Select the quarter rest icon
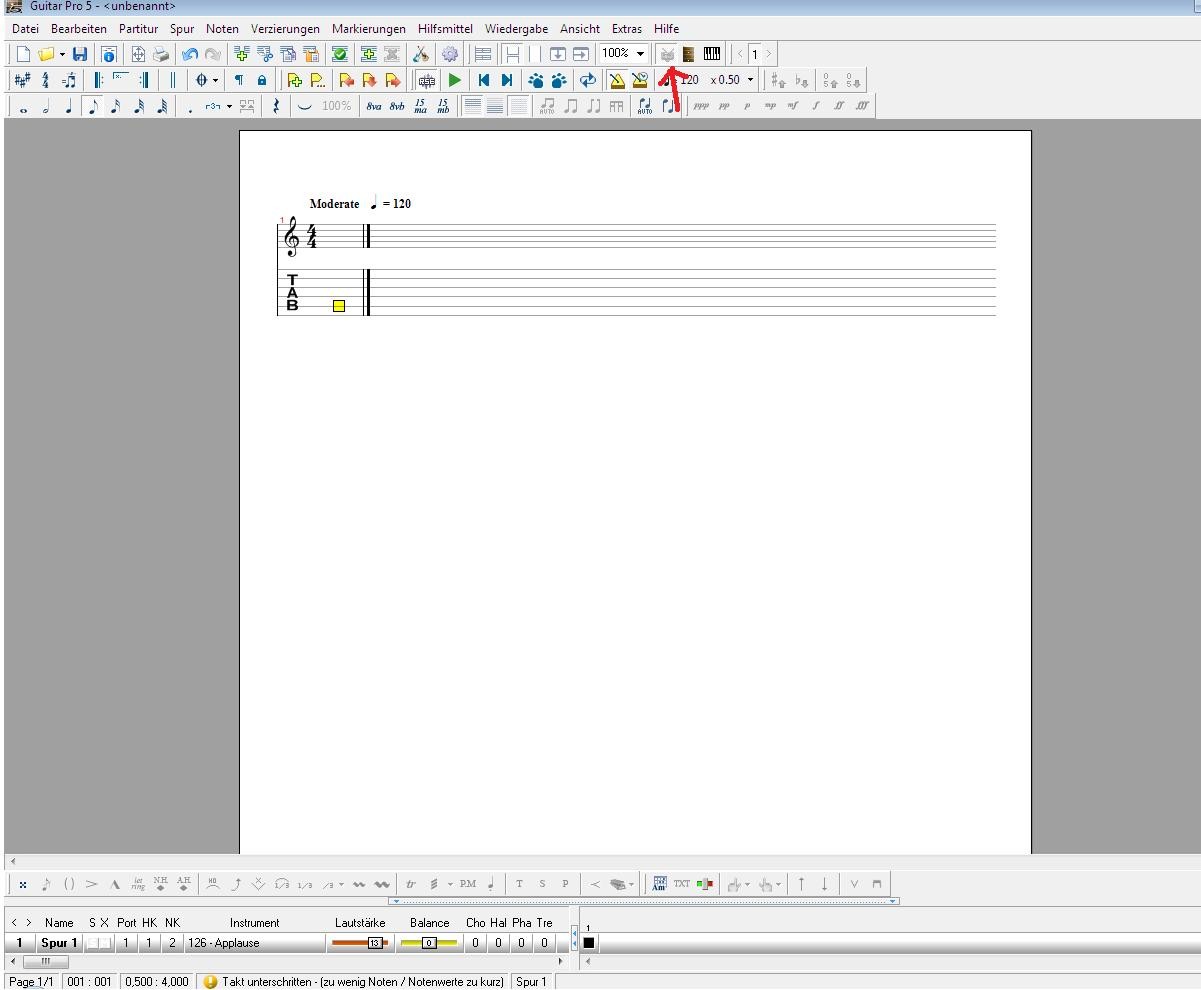The image size is (1201, 990). click(x=276, y=105)
